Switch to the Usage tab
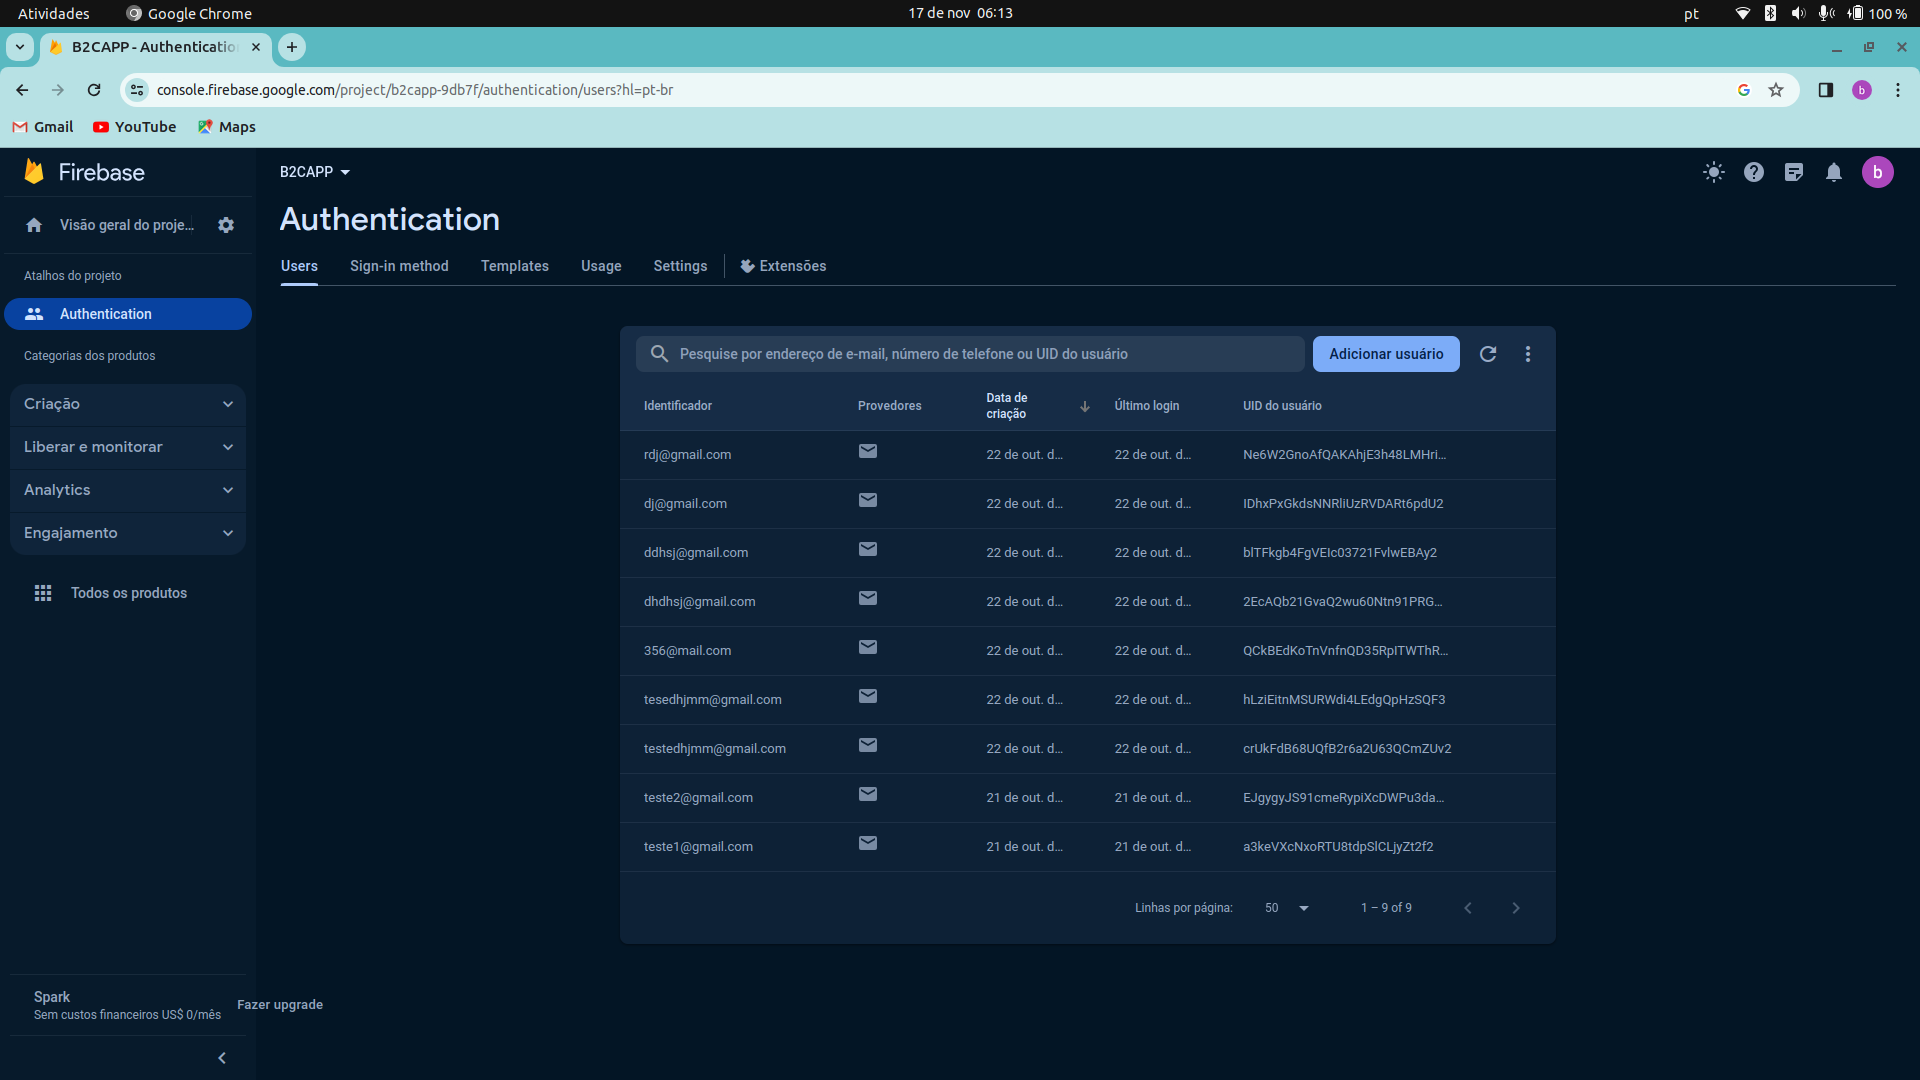This screenshot has height=1080, width=1920. coord(601,266)
